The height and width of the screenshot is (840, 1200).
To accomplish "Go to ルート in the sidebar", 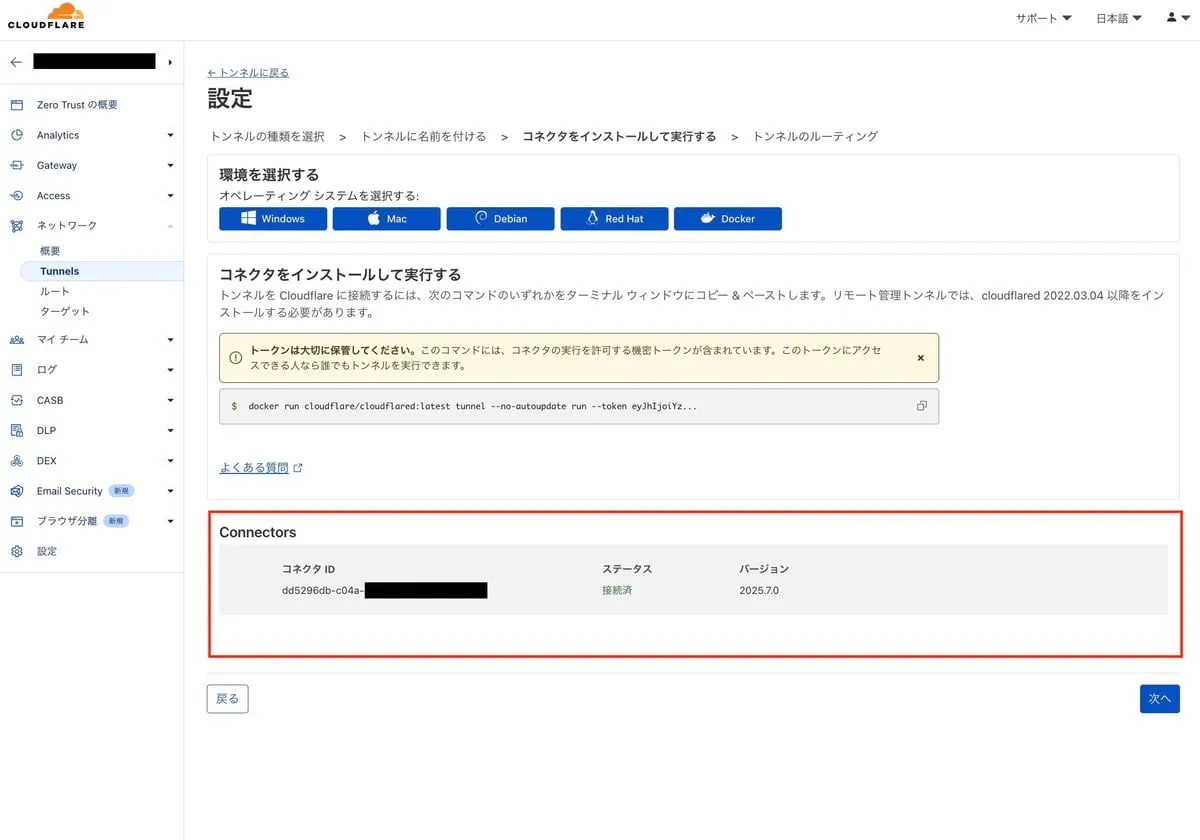I will 54,291.
